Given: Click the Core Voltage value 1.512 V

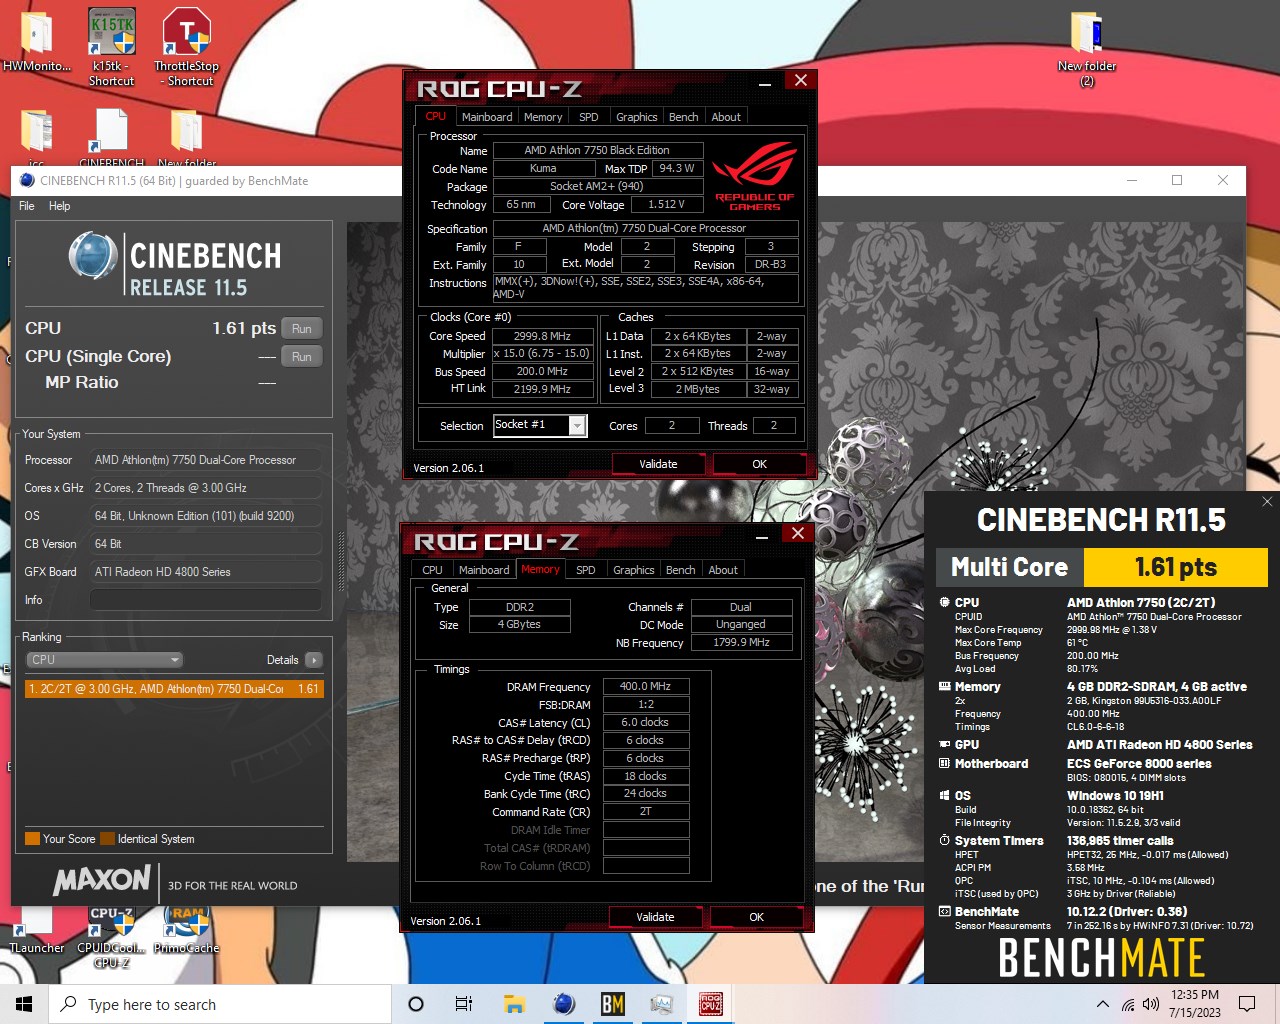Looking at the screenshot, I should (666, 204).
